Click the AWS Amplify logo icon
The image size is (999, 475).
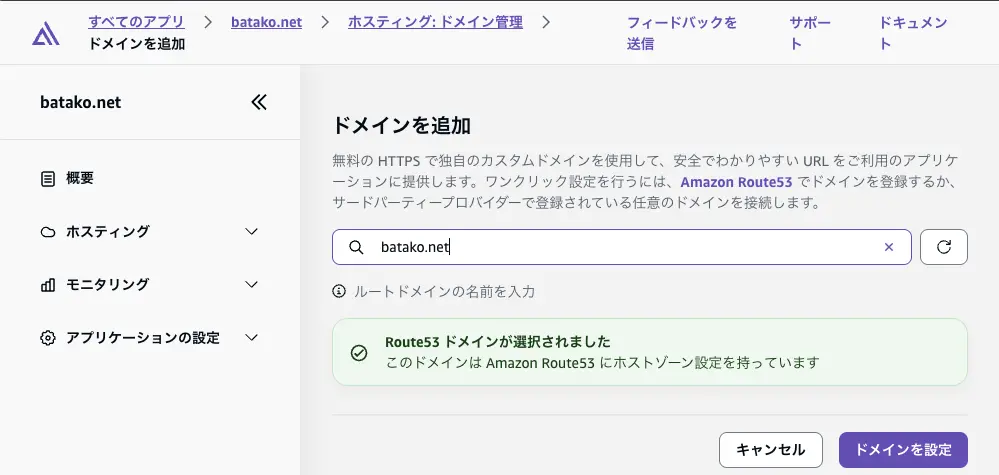(45, 34)
